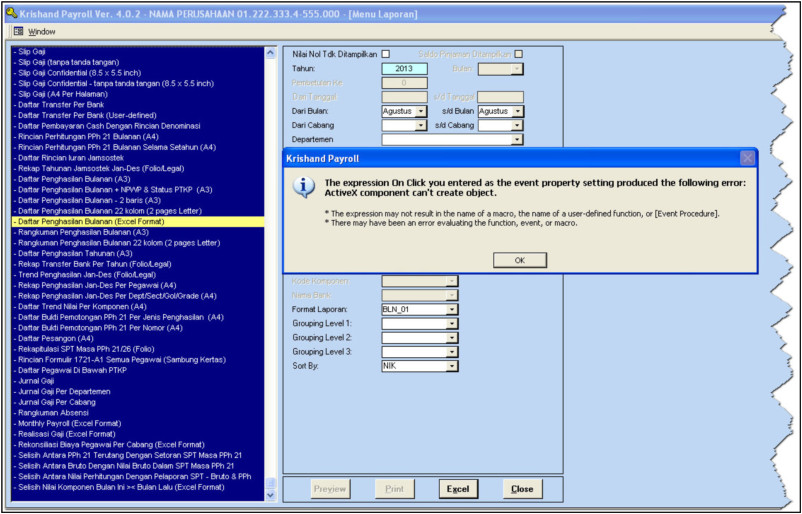Viewport: 802px width, 514px height.
Task: Click the Krishand Payroll key icon in title bar
Action: pyautogui.click(x=11, y=14)
